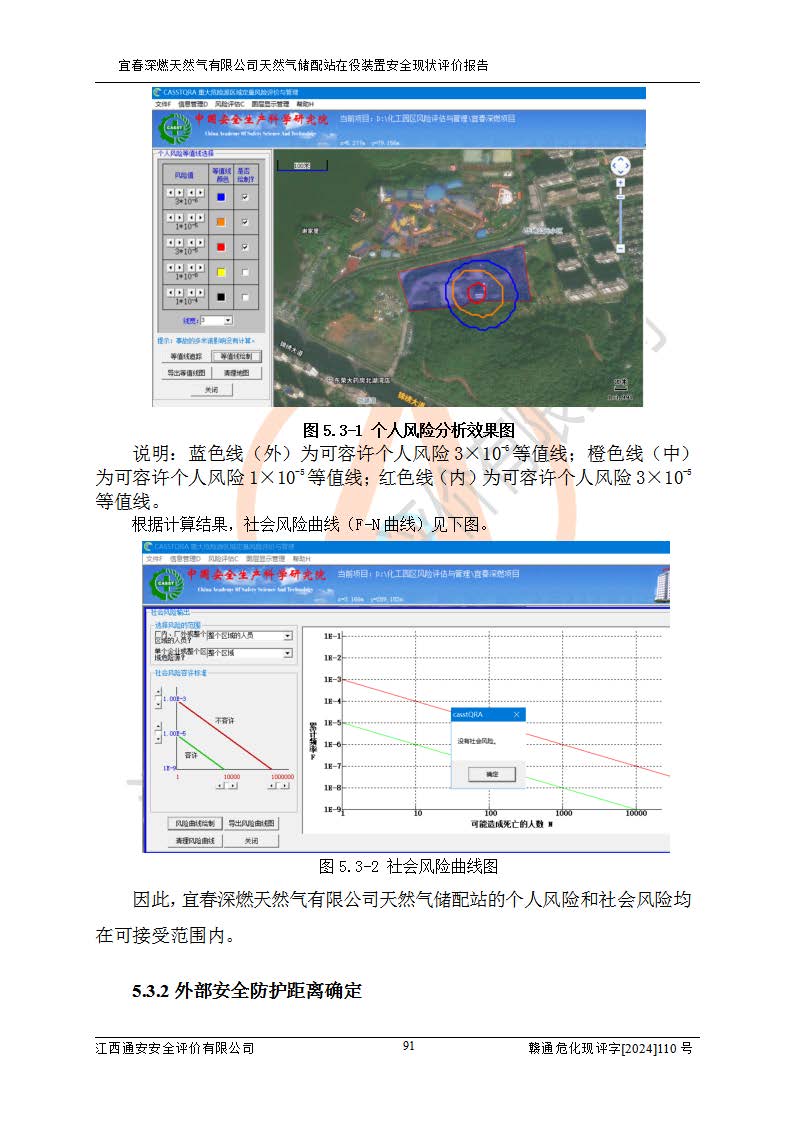Click the stepper arrows under 10000 on the criteria chart
The height and width of the screenshot is (1122, 793).
coord(229,785)
